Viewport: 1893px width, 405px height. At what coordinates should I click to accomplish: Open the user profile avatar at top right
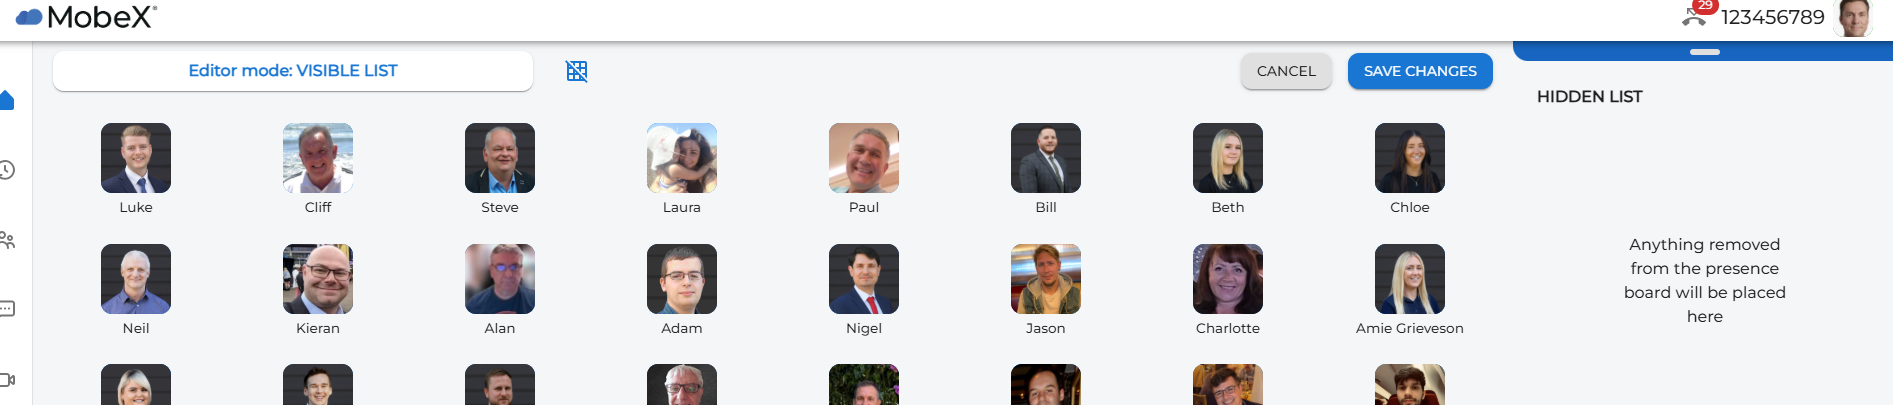[1854, 18]
